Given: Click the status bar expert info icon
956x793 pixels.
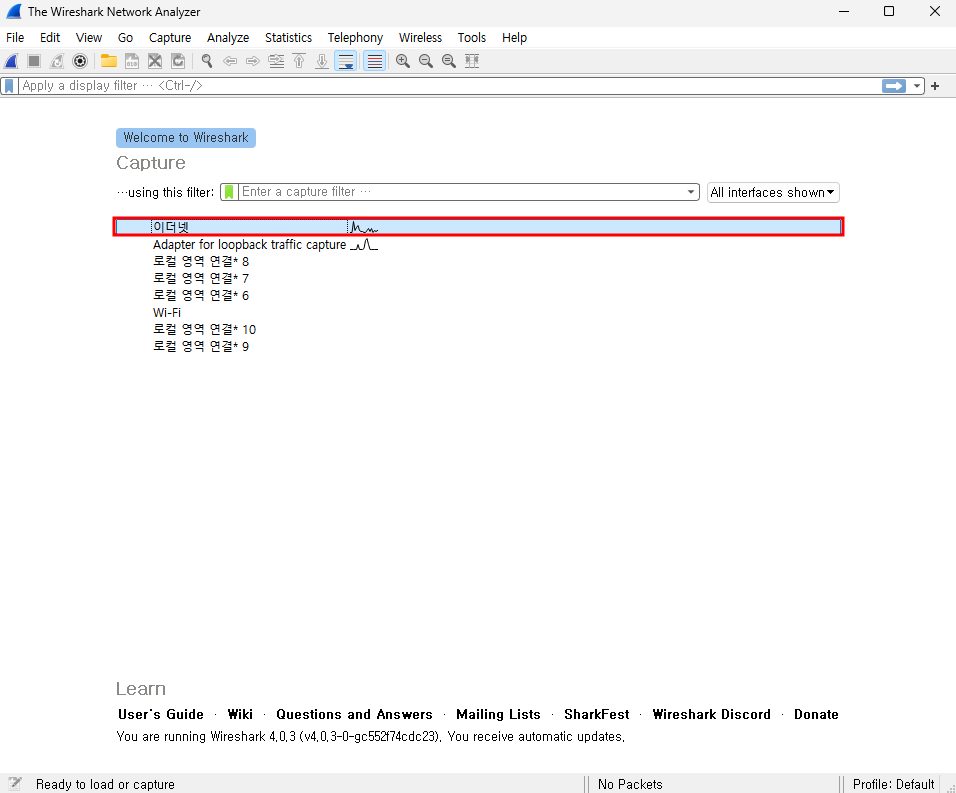Looking at the screenshot, I should pos(15,784).
